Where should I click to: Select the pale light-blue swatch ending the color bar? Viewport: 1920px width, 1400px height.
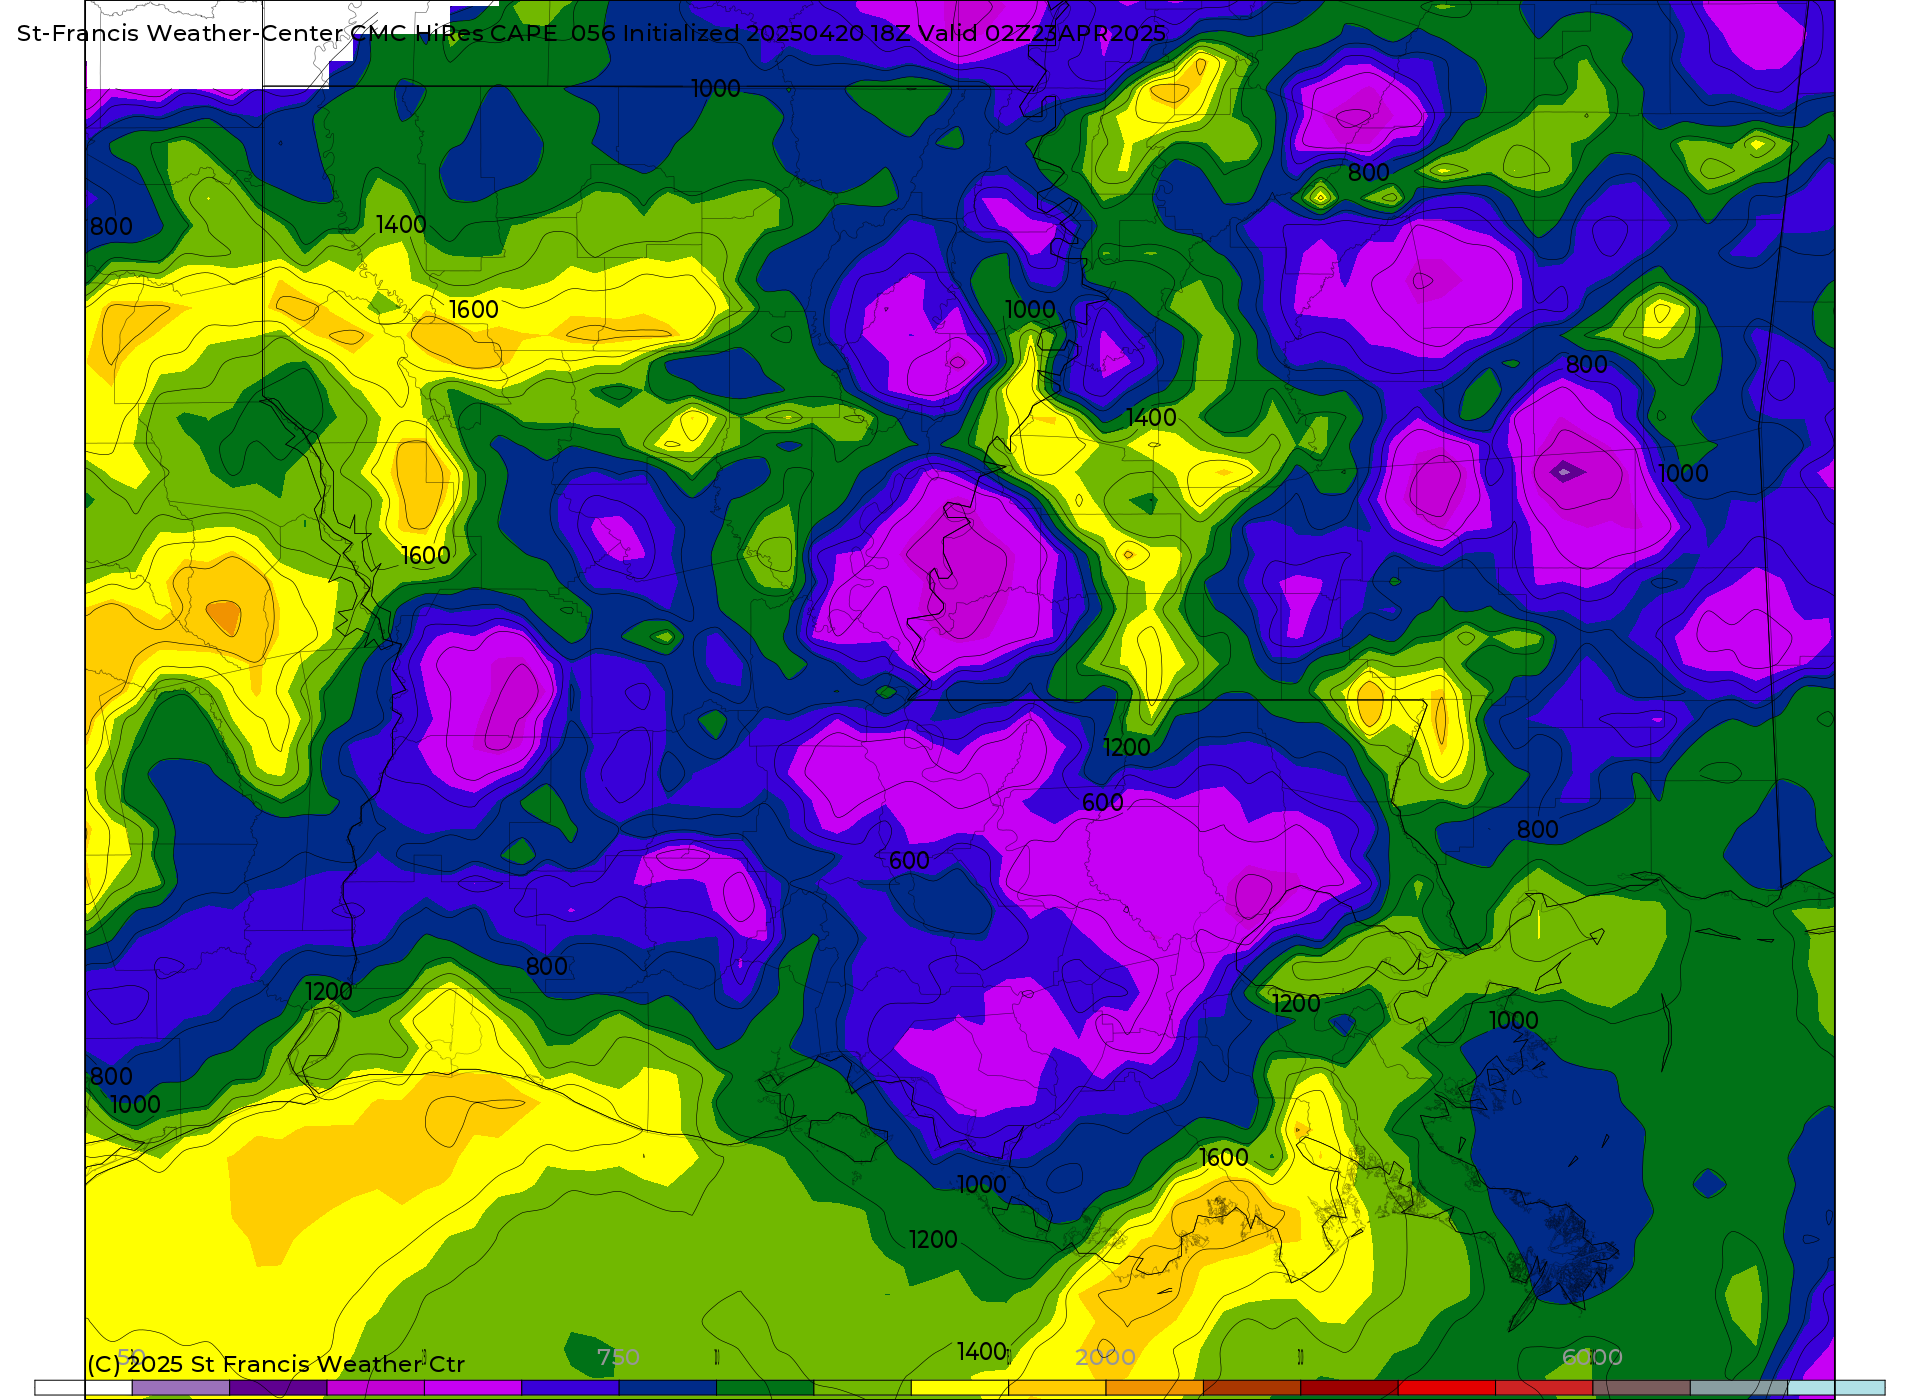(1836, 1388)
